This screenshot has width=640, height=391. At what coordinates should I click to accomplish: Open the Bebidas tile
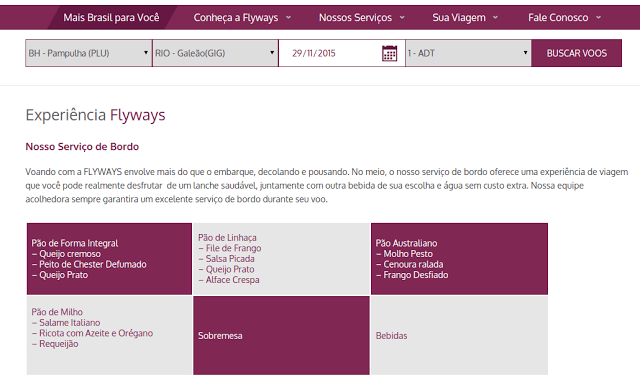[x=459, y=335]
